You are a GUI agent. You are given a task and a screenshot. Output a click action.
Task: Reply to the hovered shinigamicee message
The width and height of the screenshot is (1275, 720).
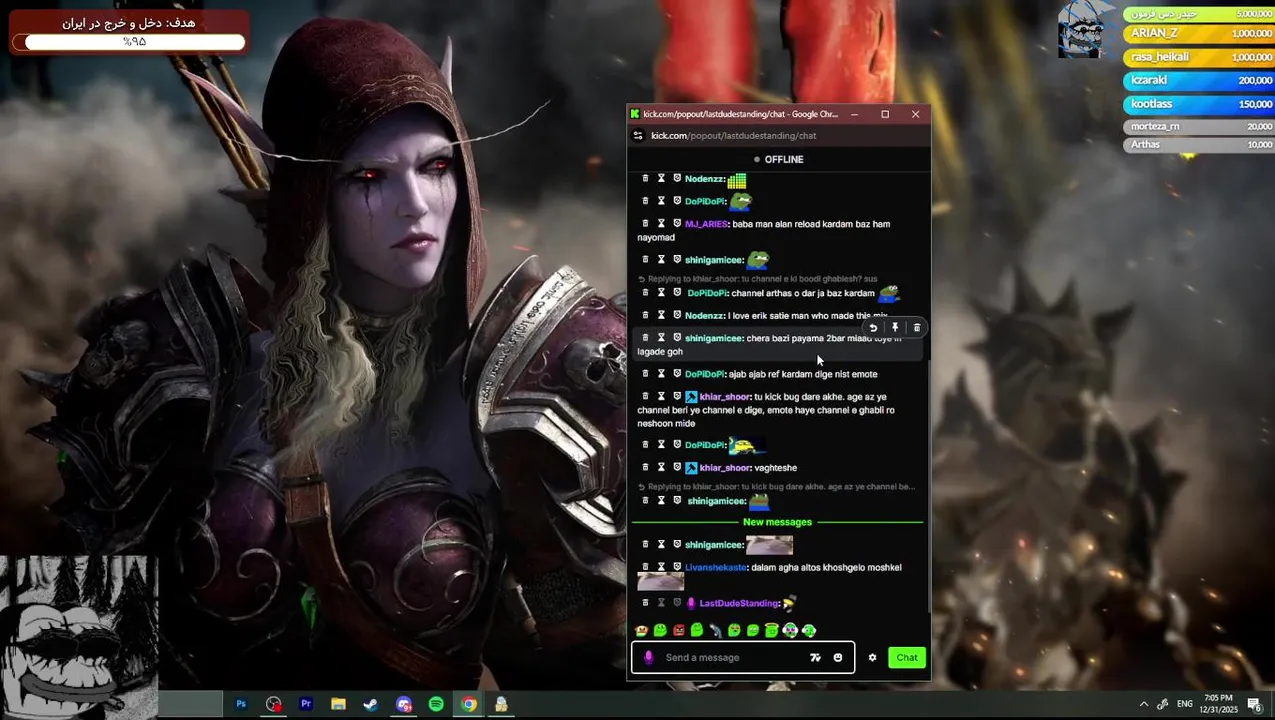873,328
